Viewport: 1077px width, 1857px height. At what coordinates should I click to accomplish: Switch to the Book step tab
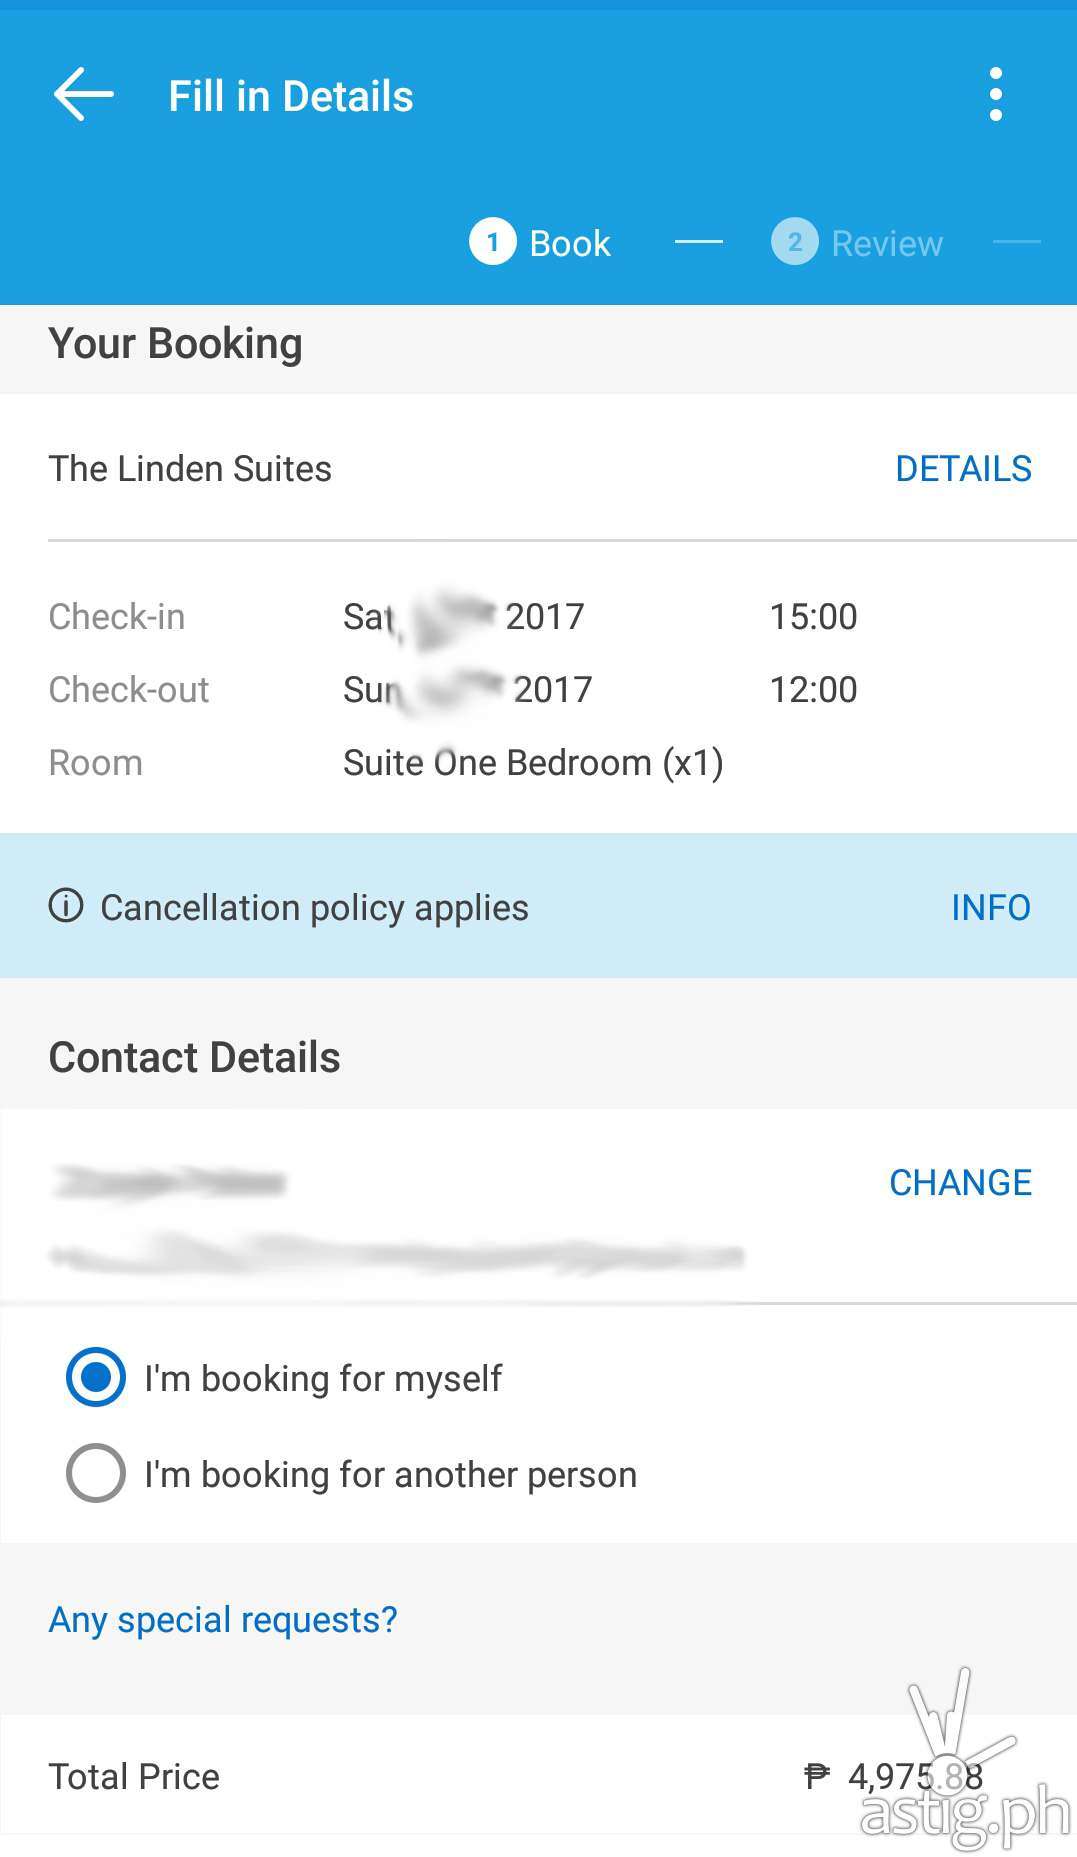tap(569, 243)
